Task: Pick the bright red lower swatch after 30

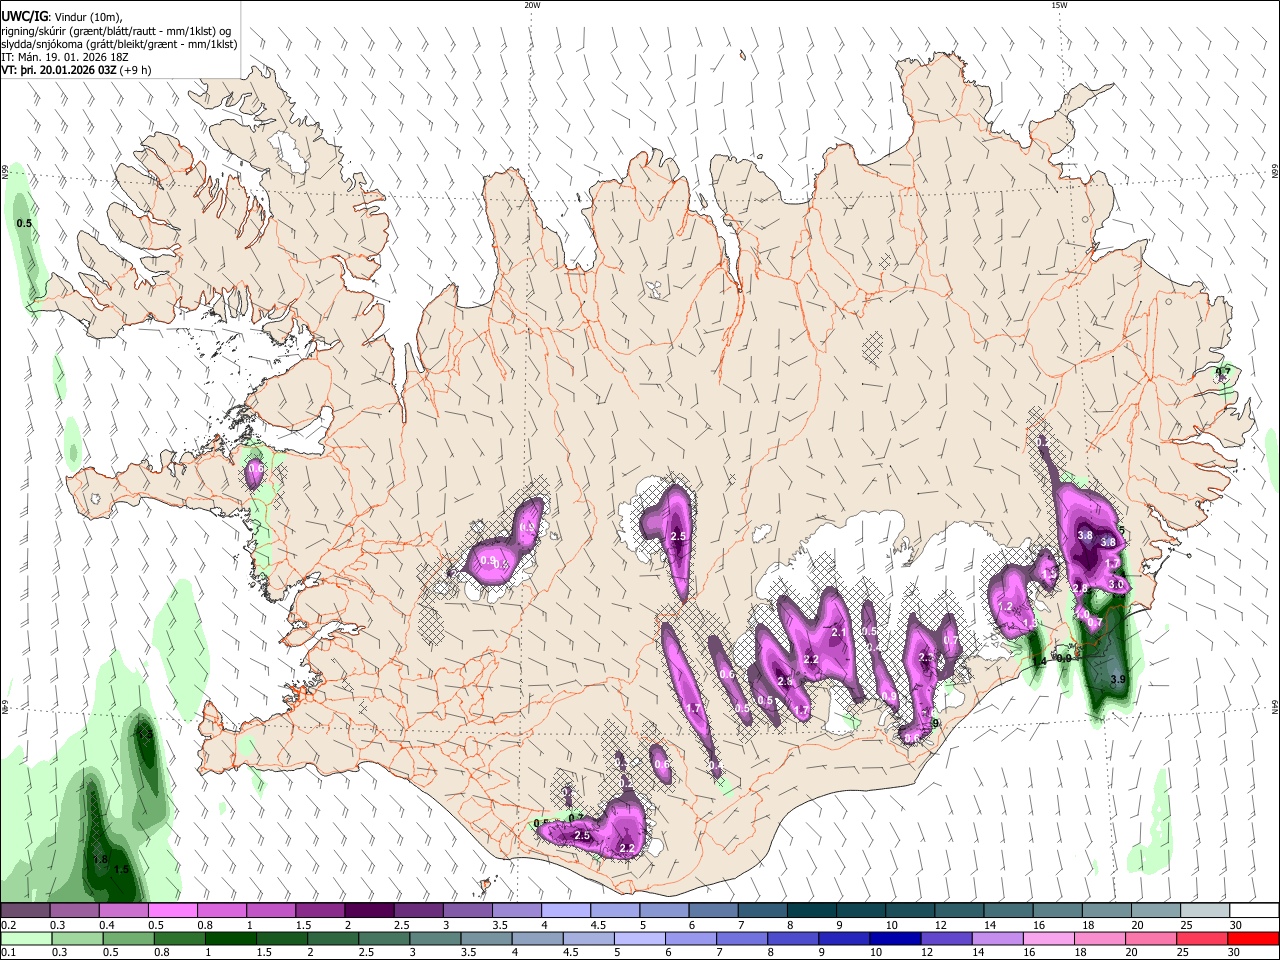Action: 1254,938
